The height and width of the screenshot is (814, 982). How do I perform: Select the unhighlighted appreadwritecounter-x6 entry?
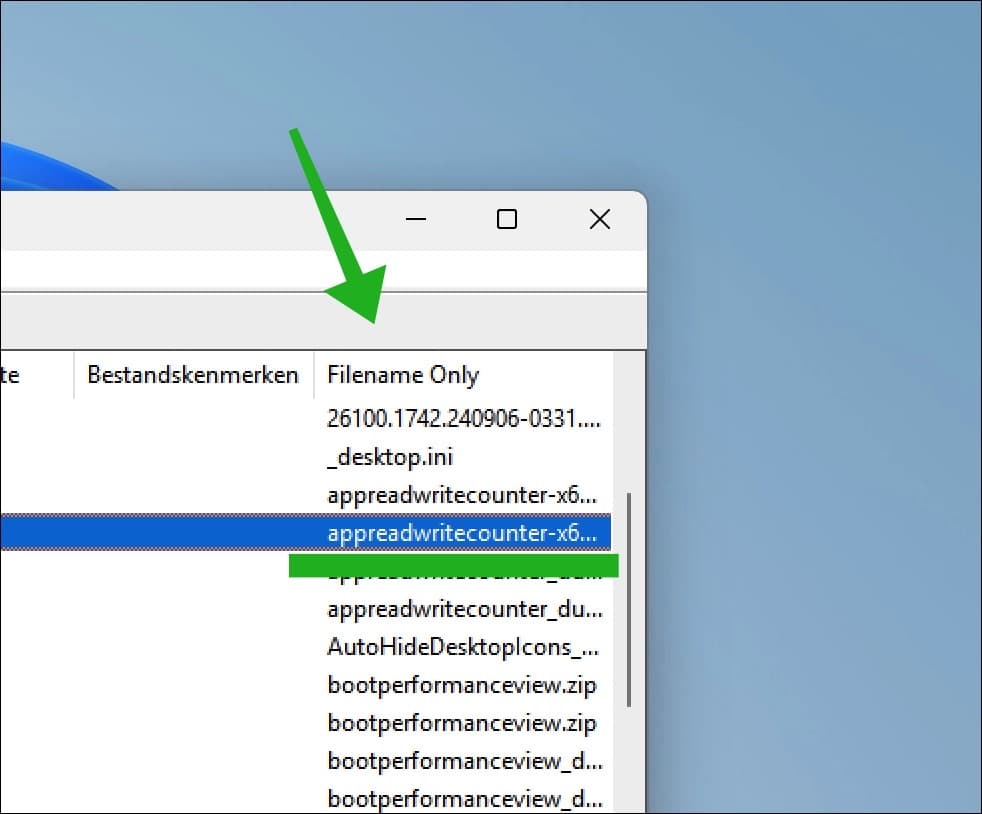point(462,495)
